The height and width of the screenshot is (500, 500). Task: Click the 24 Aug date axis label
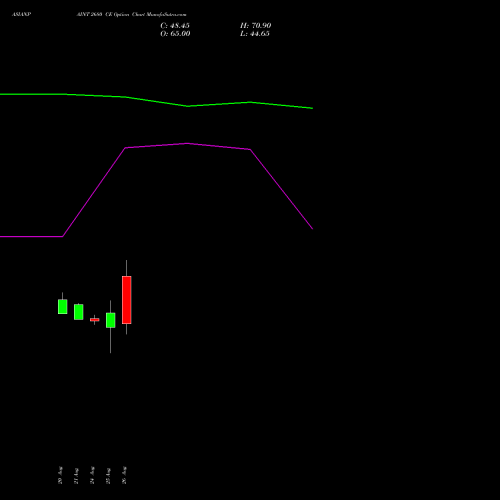point(92,475)
